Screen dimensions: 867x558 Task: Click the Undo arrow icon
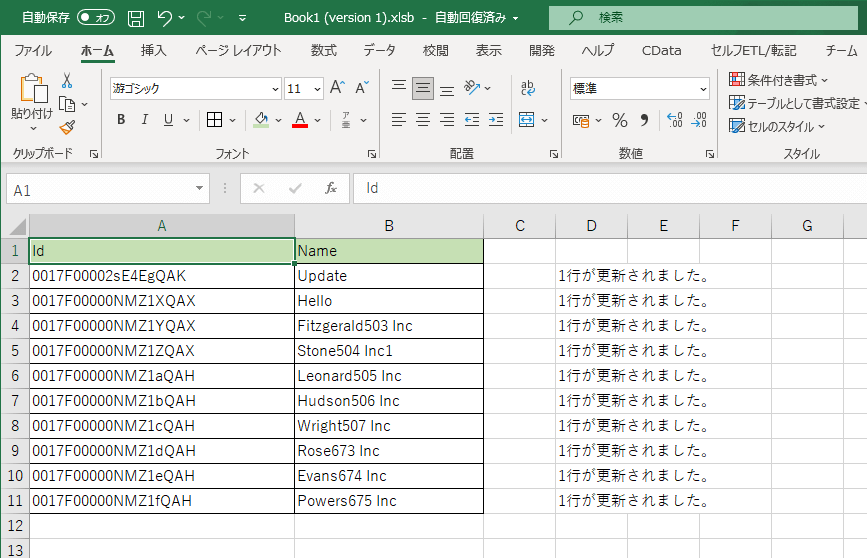(x=165, y=18)
